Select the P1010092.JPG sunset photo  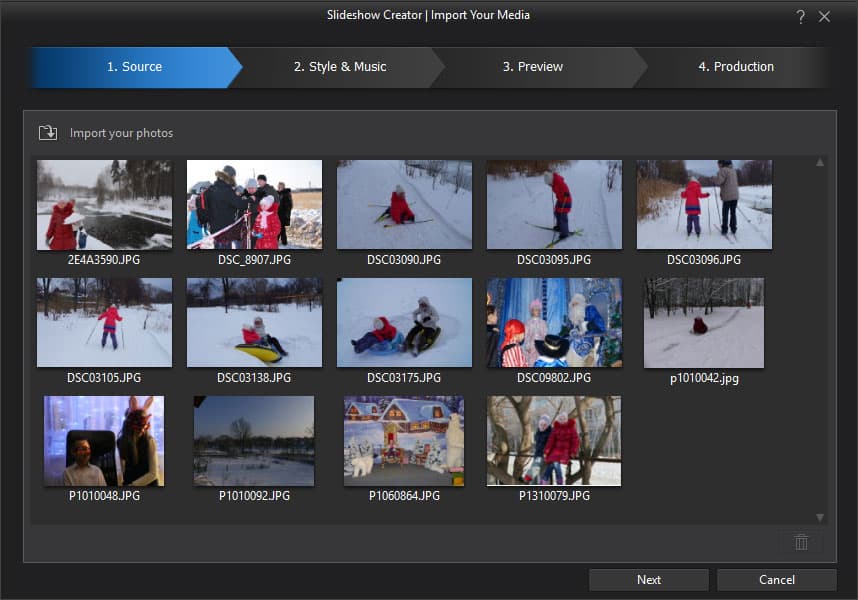(254, 441)
